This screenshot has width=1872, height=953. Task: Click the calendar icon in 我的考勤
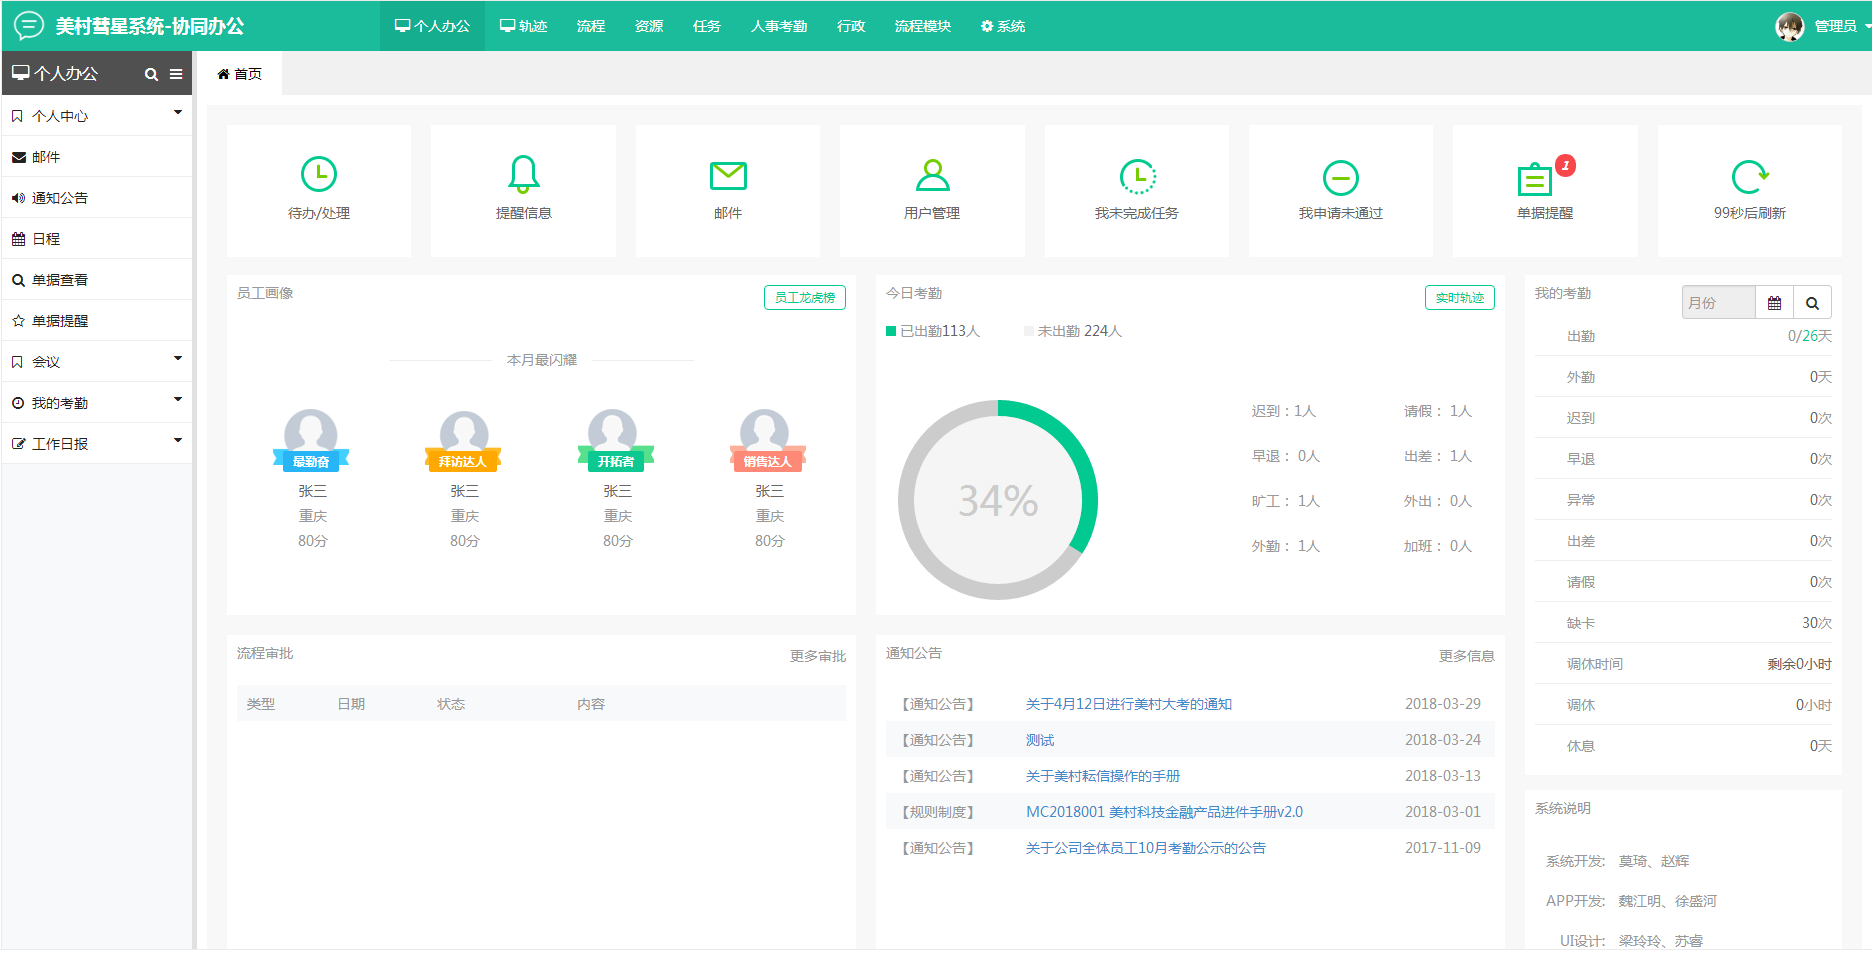[x=1774, y=302]
